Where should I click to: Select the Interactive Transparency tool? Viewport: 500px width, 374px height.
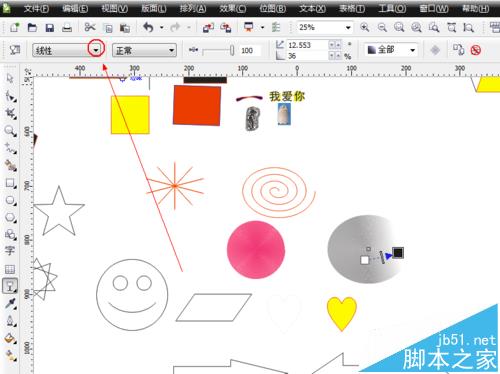tap(10, 286)
